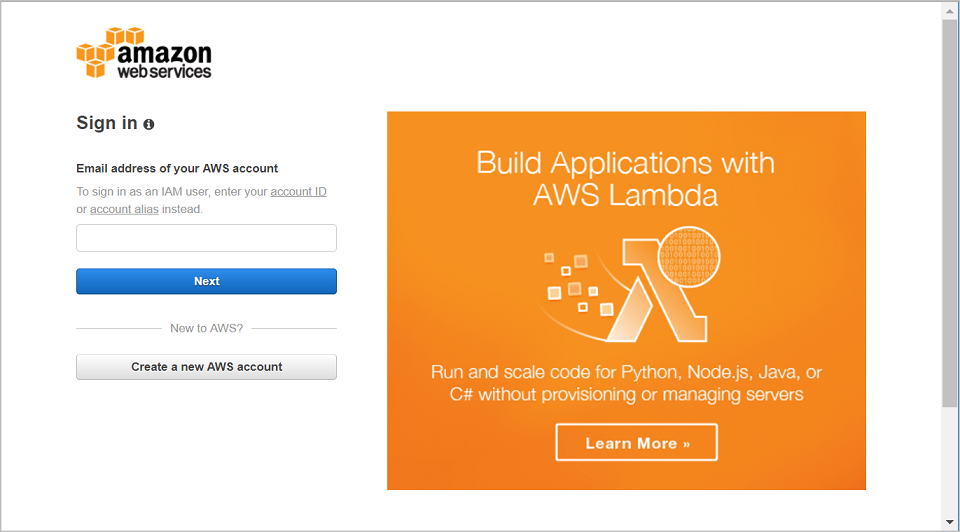
Task: Open the account alias link
Action: point(124,209)
